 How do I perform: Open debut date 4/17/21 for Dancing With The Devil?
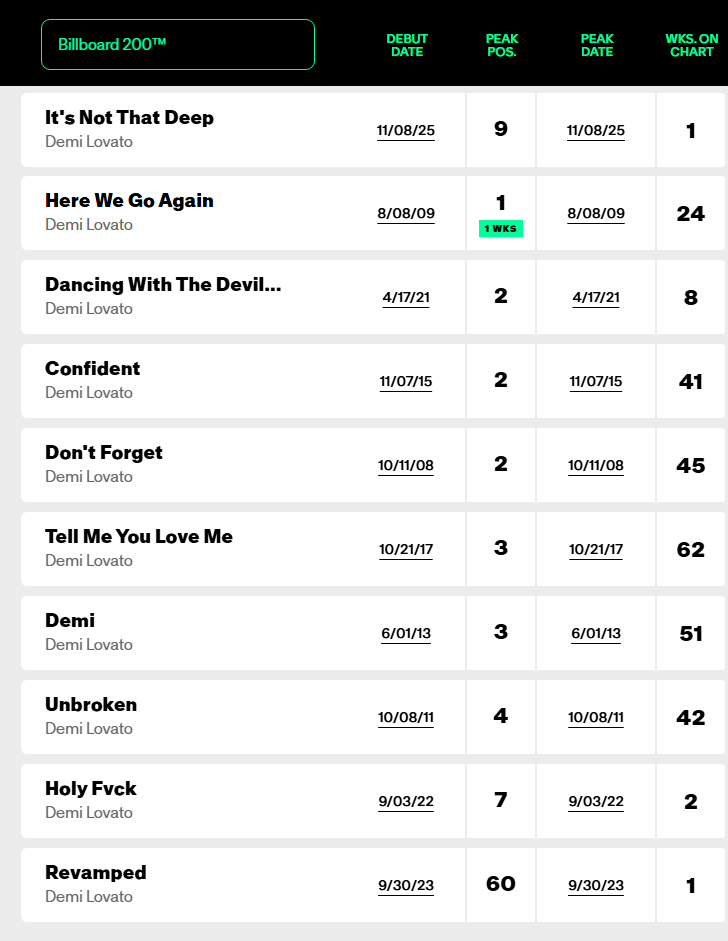406,298
